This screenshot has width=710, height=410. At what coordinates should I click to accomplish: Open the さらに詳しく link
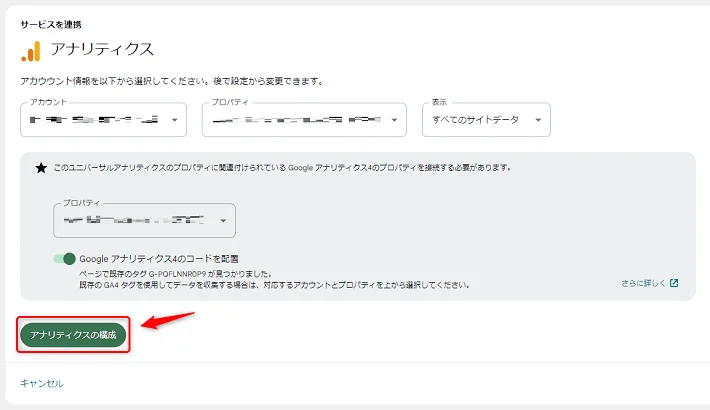point(642,283)
